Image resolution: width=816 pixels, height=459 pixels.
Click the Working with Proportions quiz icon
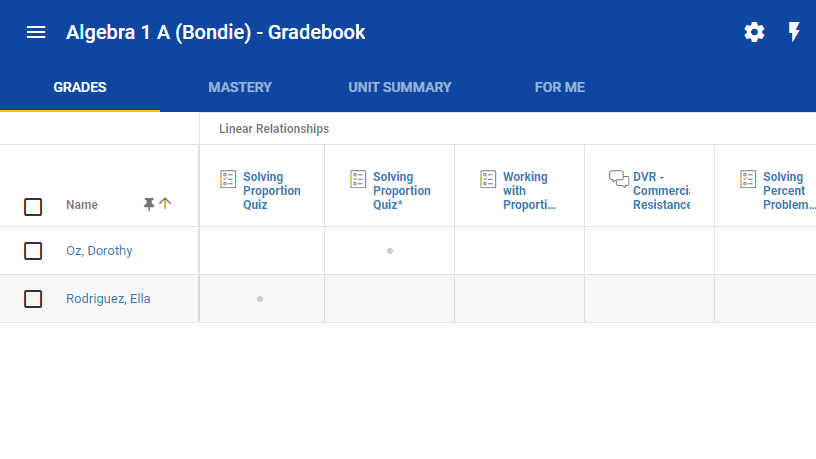tap(488, 179)
